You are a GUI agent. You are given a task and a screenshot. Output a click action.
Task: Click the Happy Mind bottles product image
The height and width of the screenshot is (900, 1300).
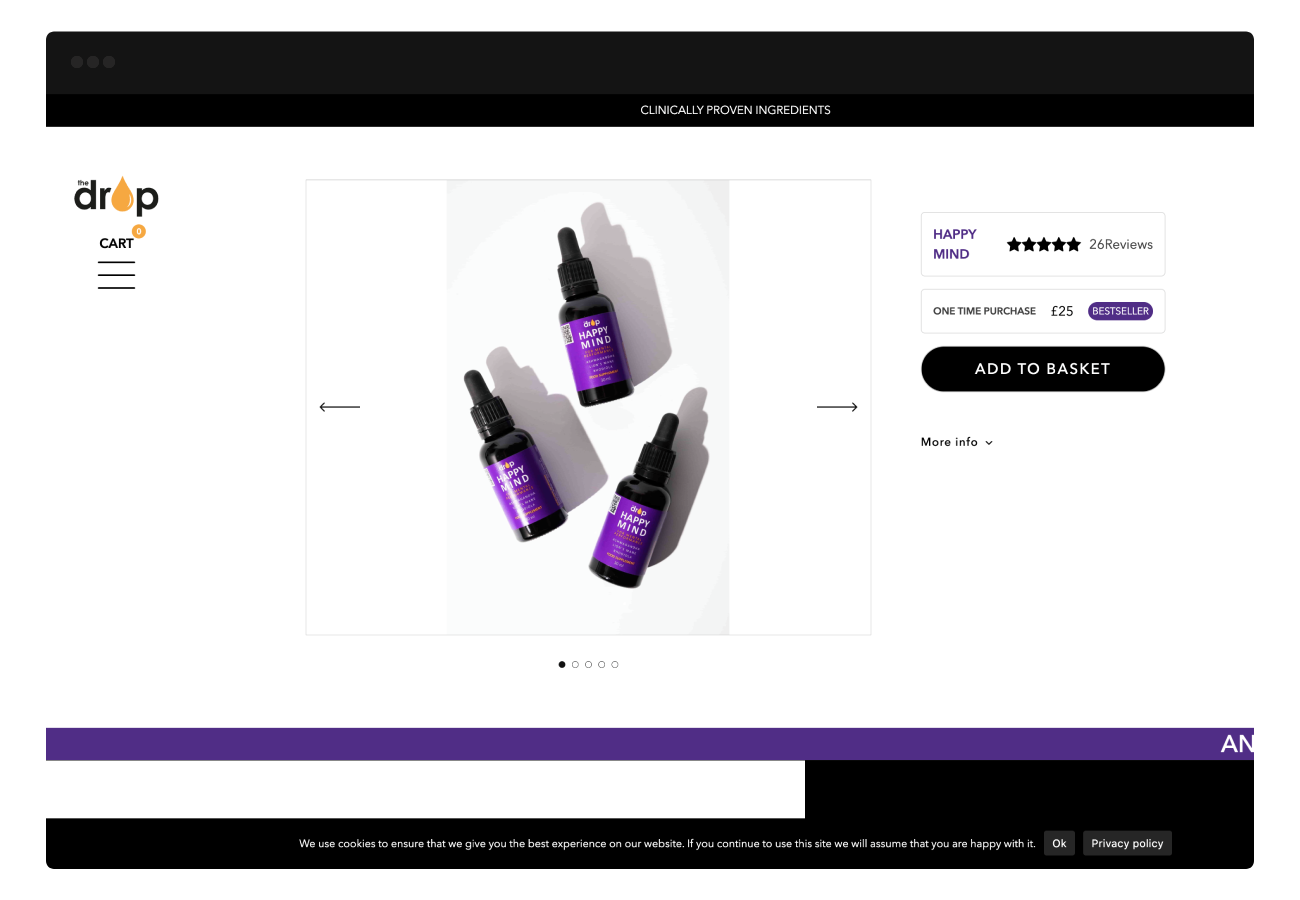click(588, 407)
